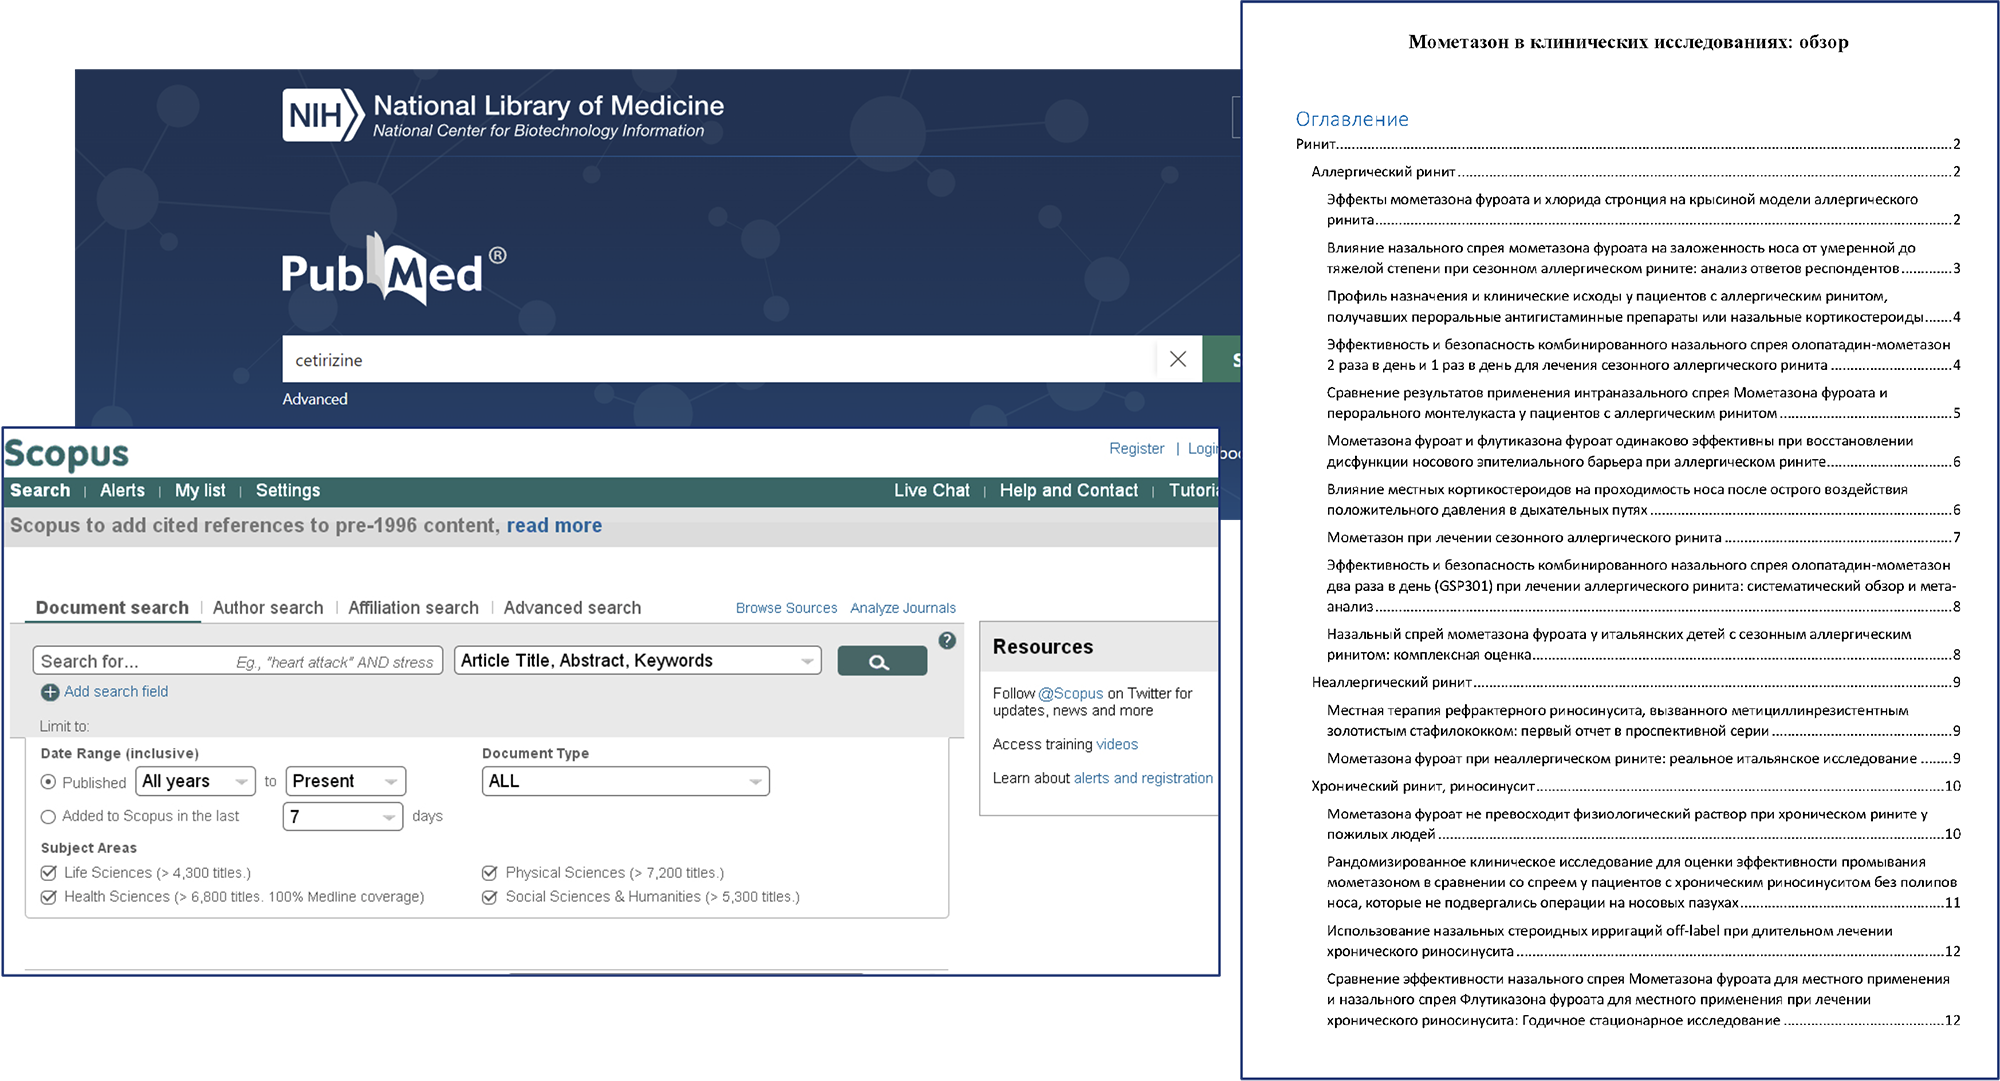
Task: Switch to Author search tab
Action: pos(268,608)
